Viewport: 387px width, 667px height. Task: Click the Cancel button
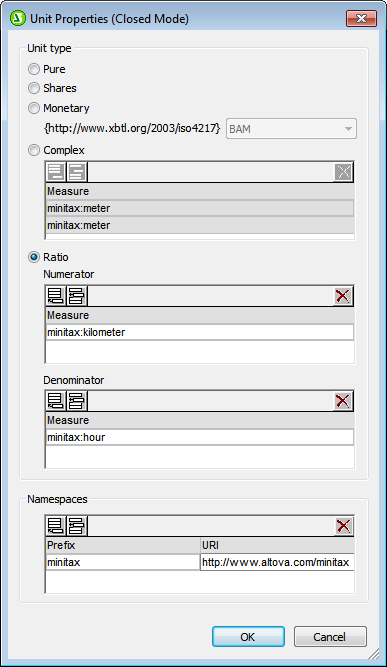click(x=330, y=637)
